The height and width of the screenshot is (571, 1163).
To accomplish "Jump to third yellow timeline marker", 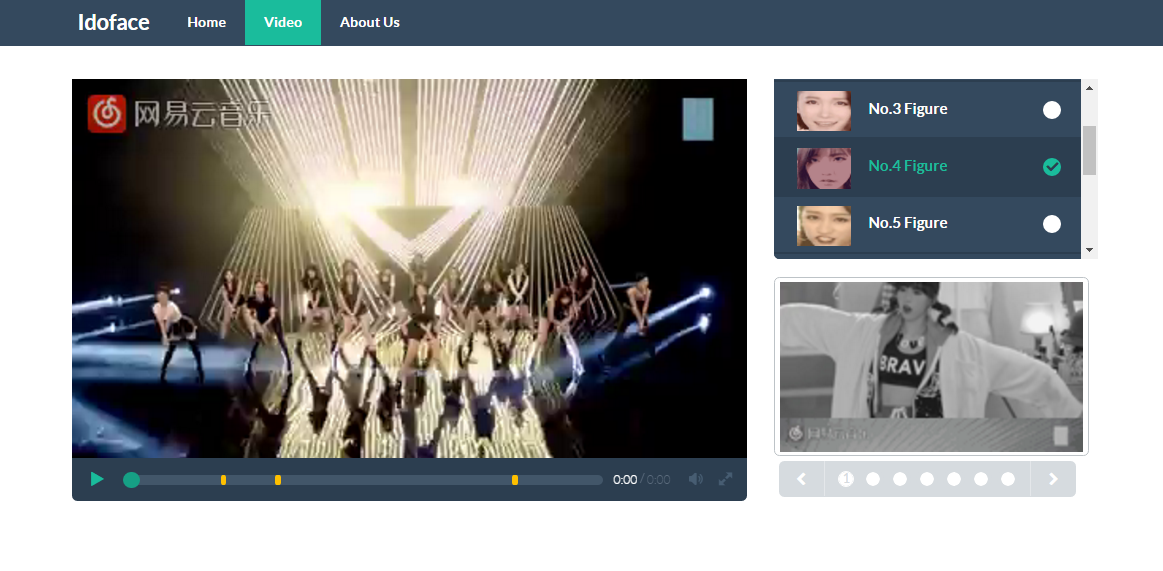I will coord(515,480).
